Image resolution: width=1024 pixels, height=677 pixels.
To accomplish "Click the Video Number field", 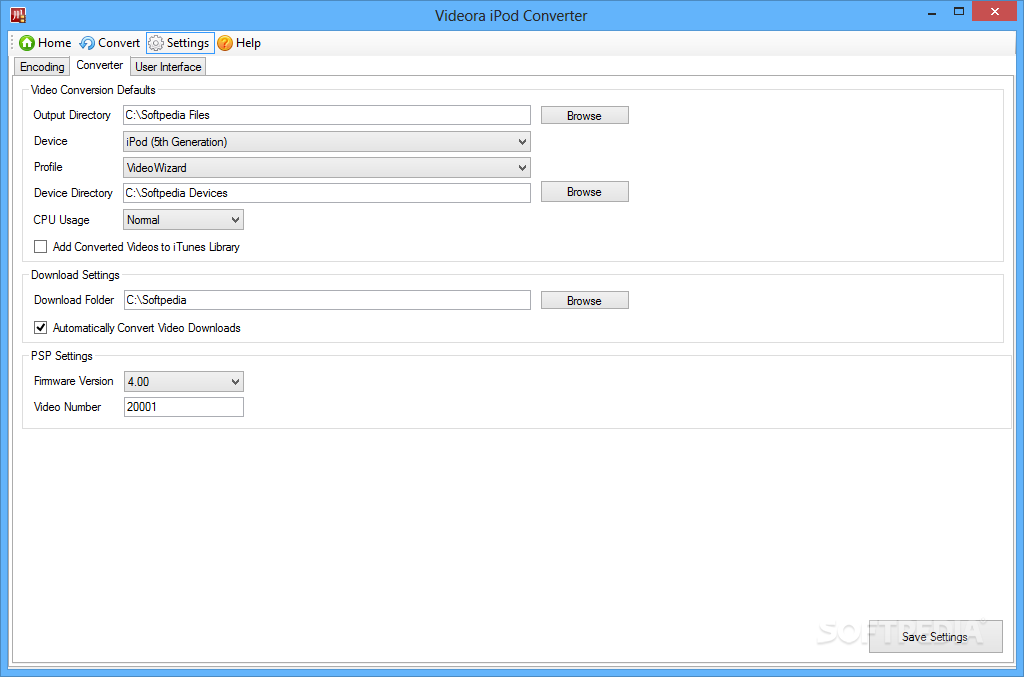I will click(x=184, y=407).
